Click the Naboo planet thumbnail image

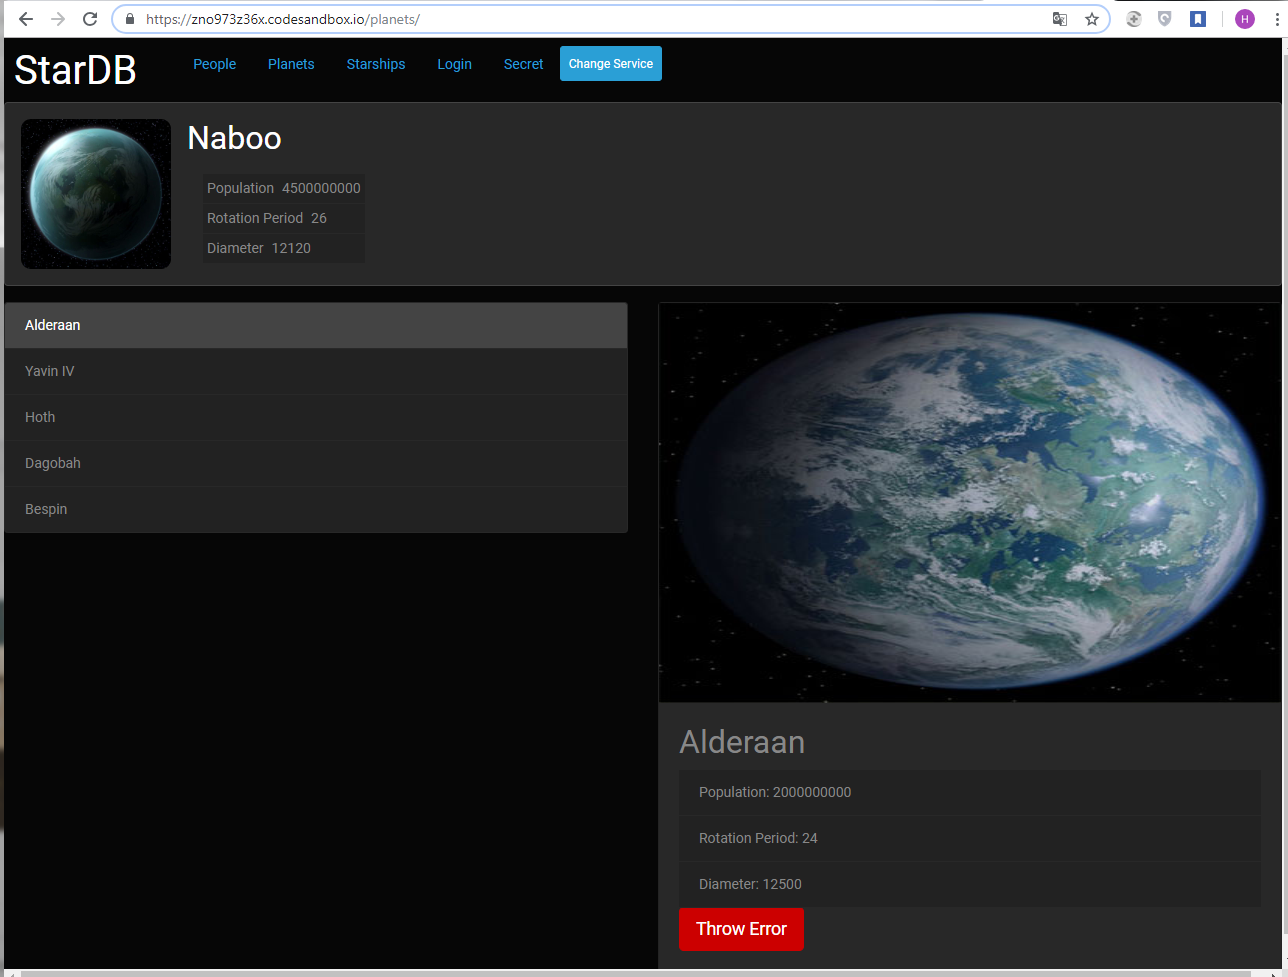96,194
